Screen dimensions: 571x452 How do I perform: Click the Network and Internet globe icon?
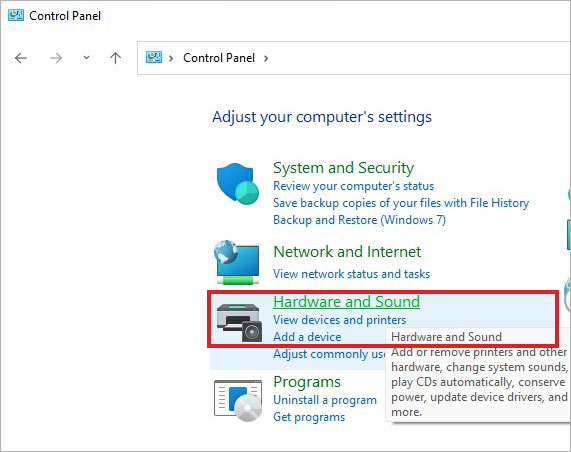click(x=237, y=262)
